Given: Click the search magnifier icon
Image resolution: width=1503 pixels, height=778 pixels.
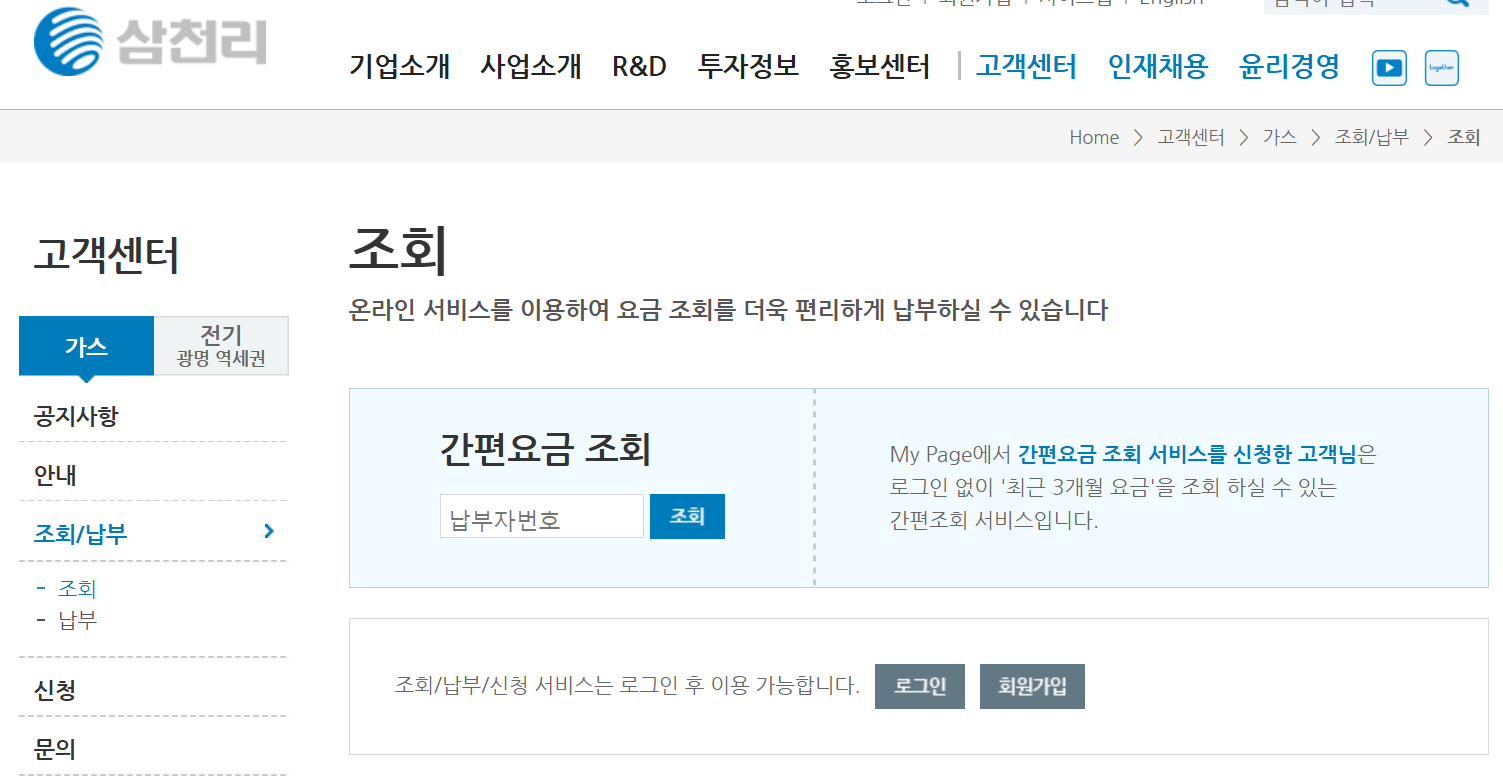Looking at the screenshot, I should coord(1455,5).
